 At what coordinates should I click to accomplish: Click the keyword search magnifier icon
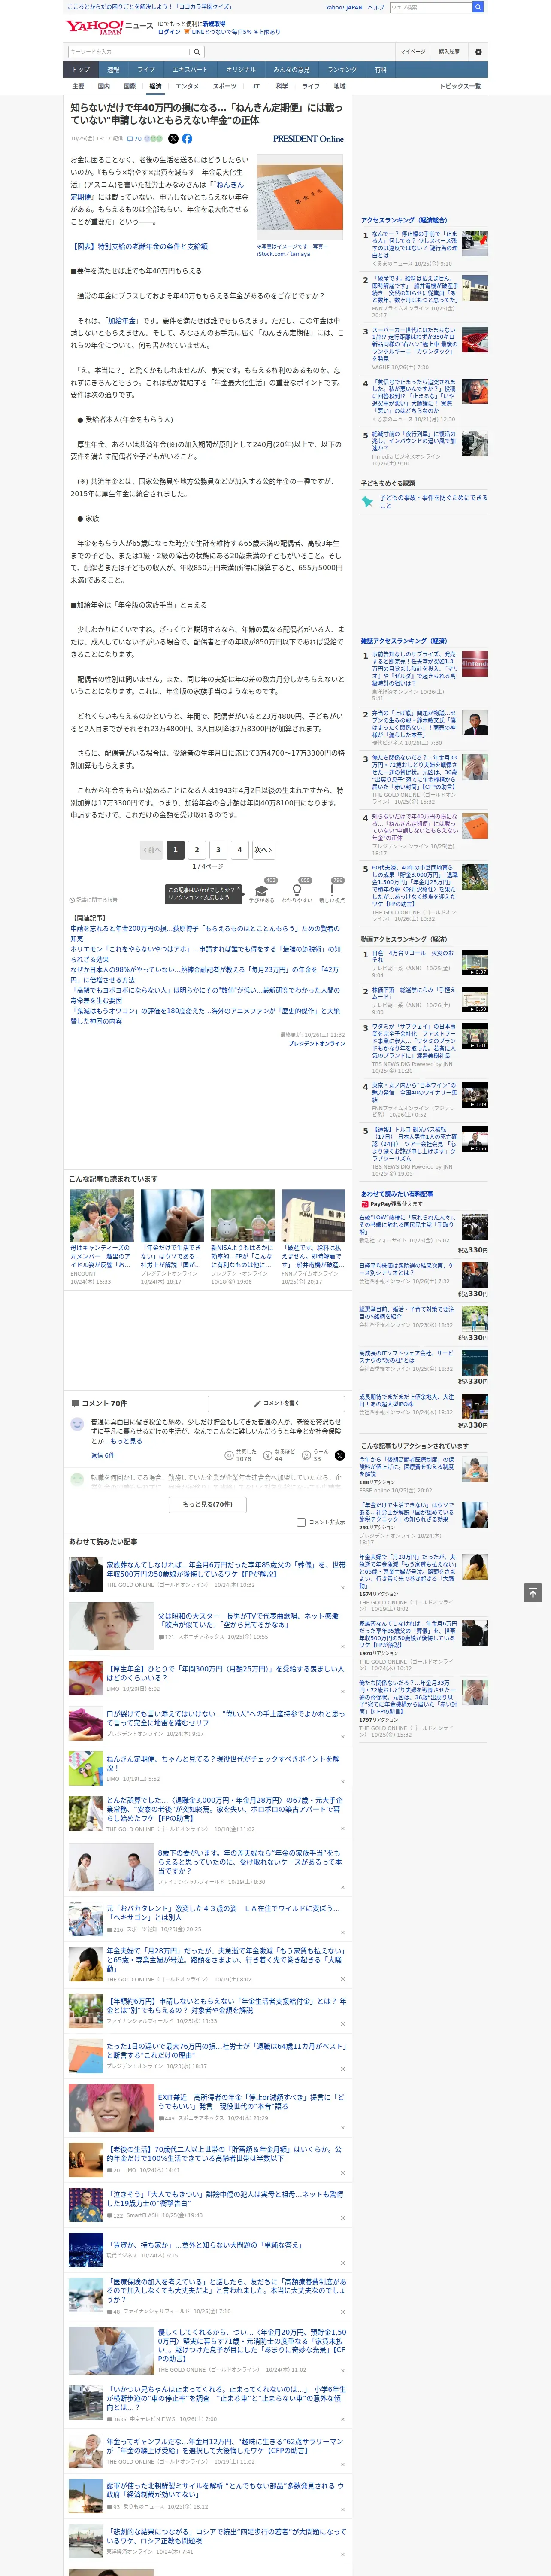(196, 52)
